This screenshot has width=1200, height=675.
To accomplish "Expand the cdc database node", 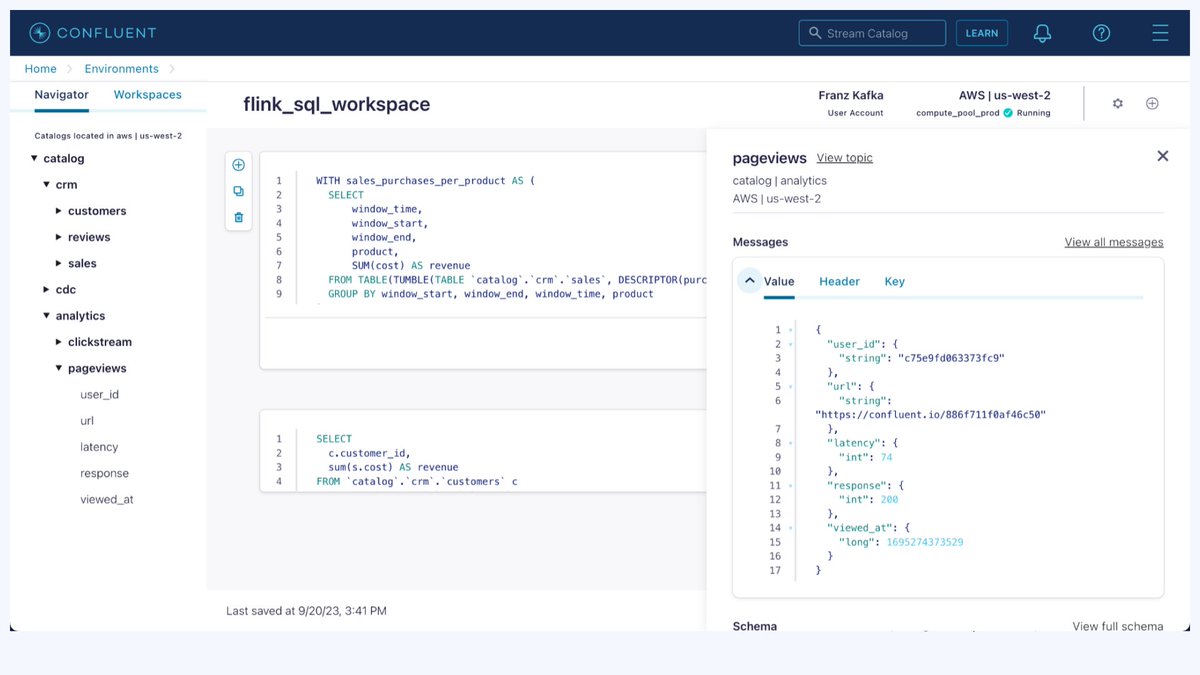I will 47,289.
